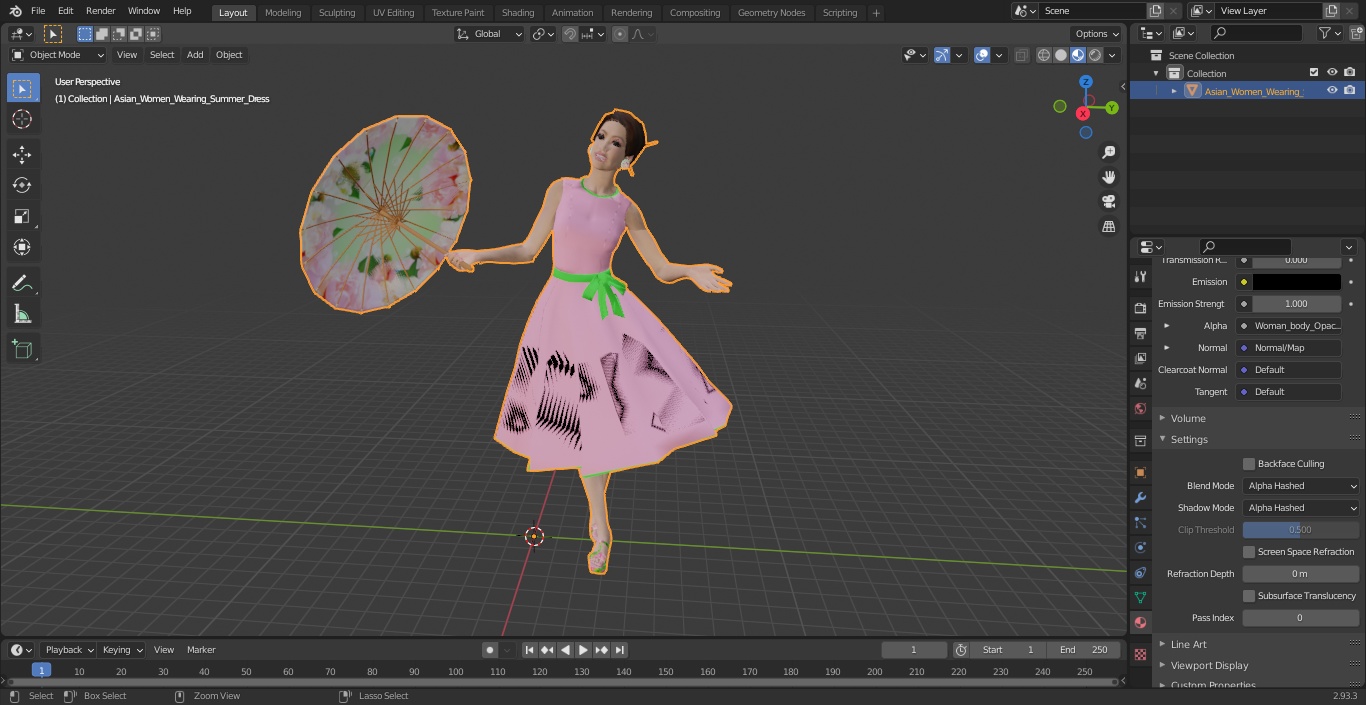Open the timeline Playback popover
The image size is (1366, 705).
pos(68,650)
